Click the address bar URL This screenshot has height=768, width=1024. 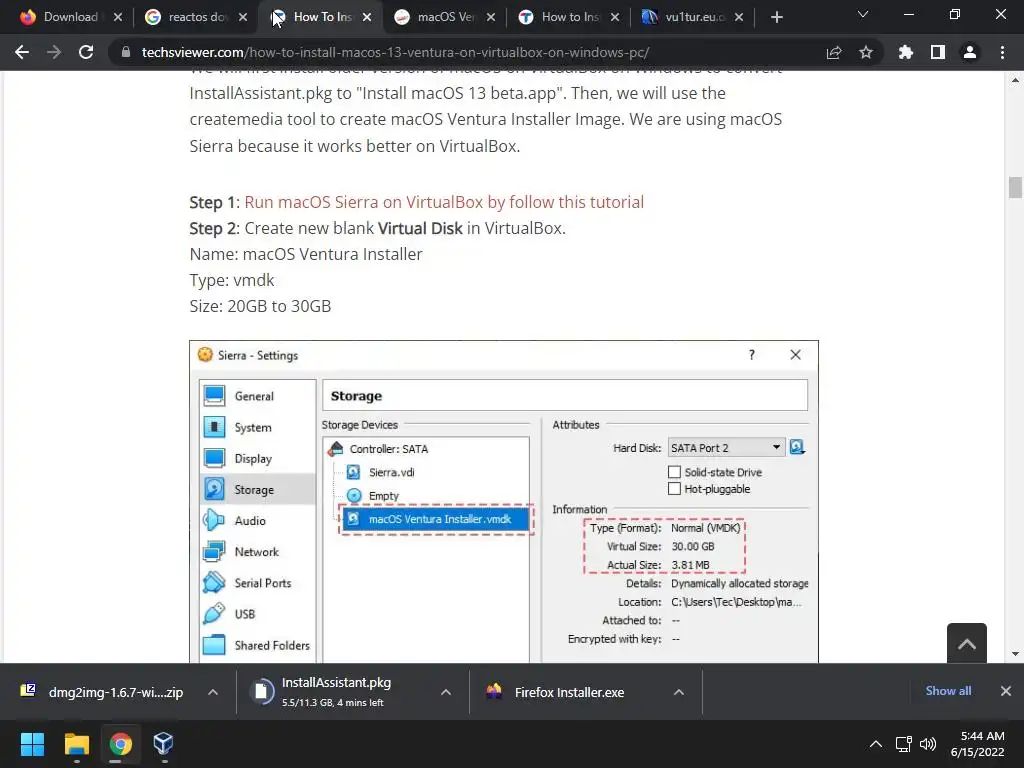pos(395,52)
